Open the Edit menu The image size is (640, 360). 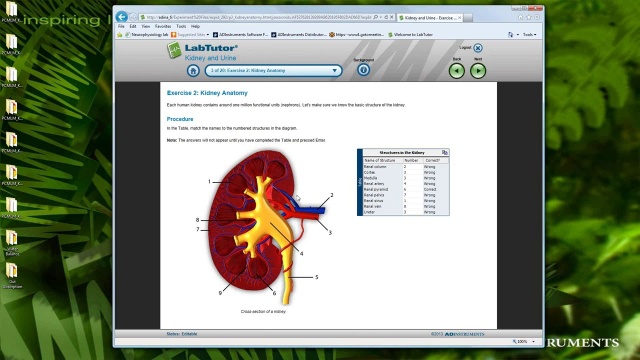pos(133,26)
